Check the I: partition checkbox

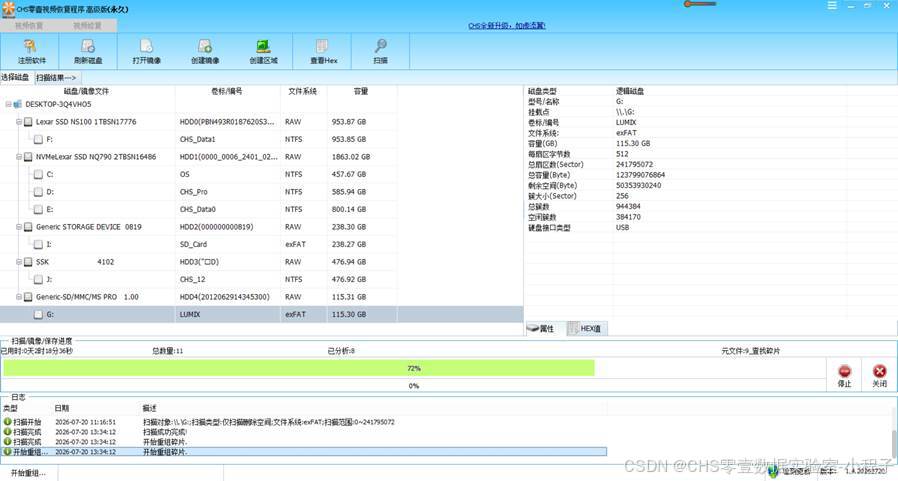[x=38, y=245]
